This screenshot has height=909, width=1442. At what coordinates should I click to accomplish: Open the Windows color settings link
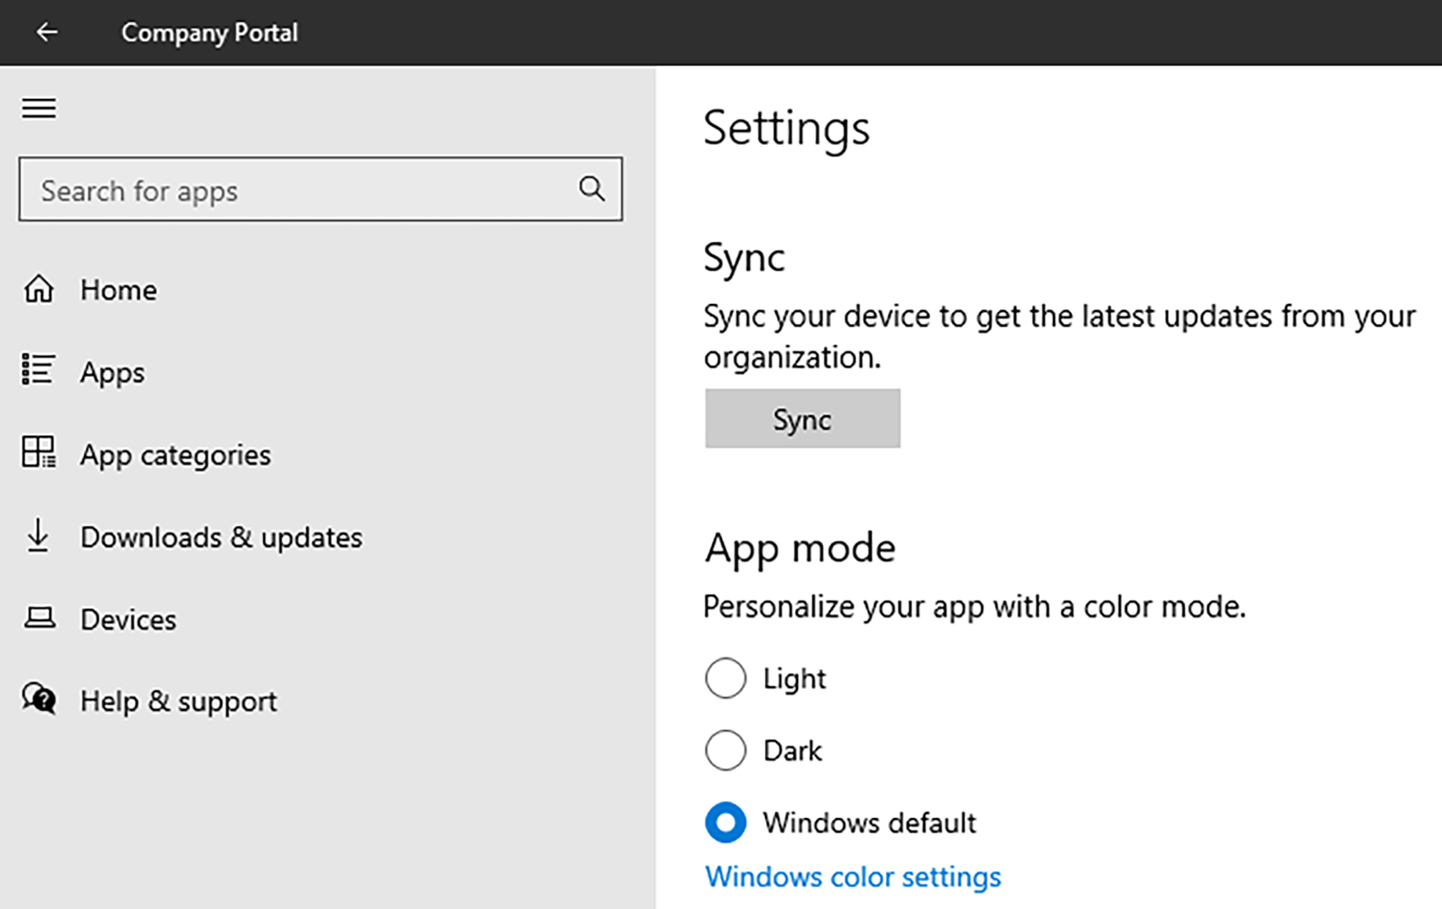[x=852, y=877]
